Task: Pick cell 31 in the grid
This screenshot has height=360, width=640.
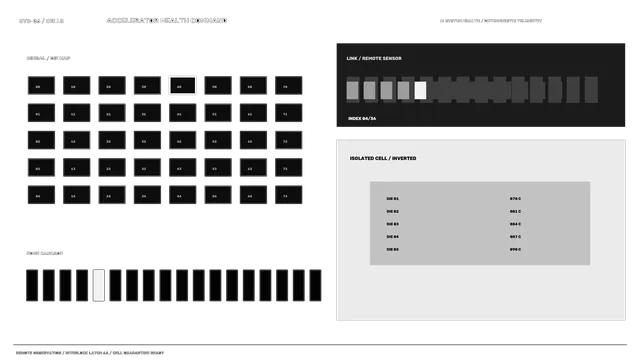Action: 147,113
